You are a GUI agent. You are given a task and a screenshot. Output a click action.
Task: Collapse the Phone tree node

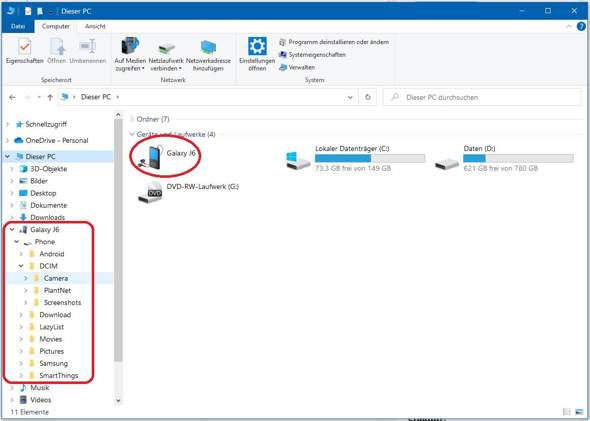click(17, 242)
